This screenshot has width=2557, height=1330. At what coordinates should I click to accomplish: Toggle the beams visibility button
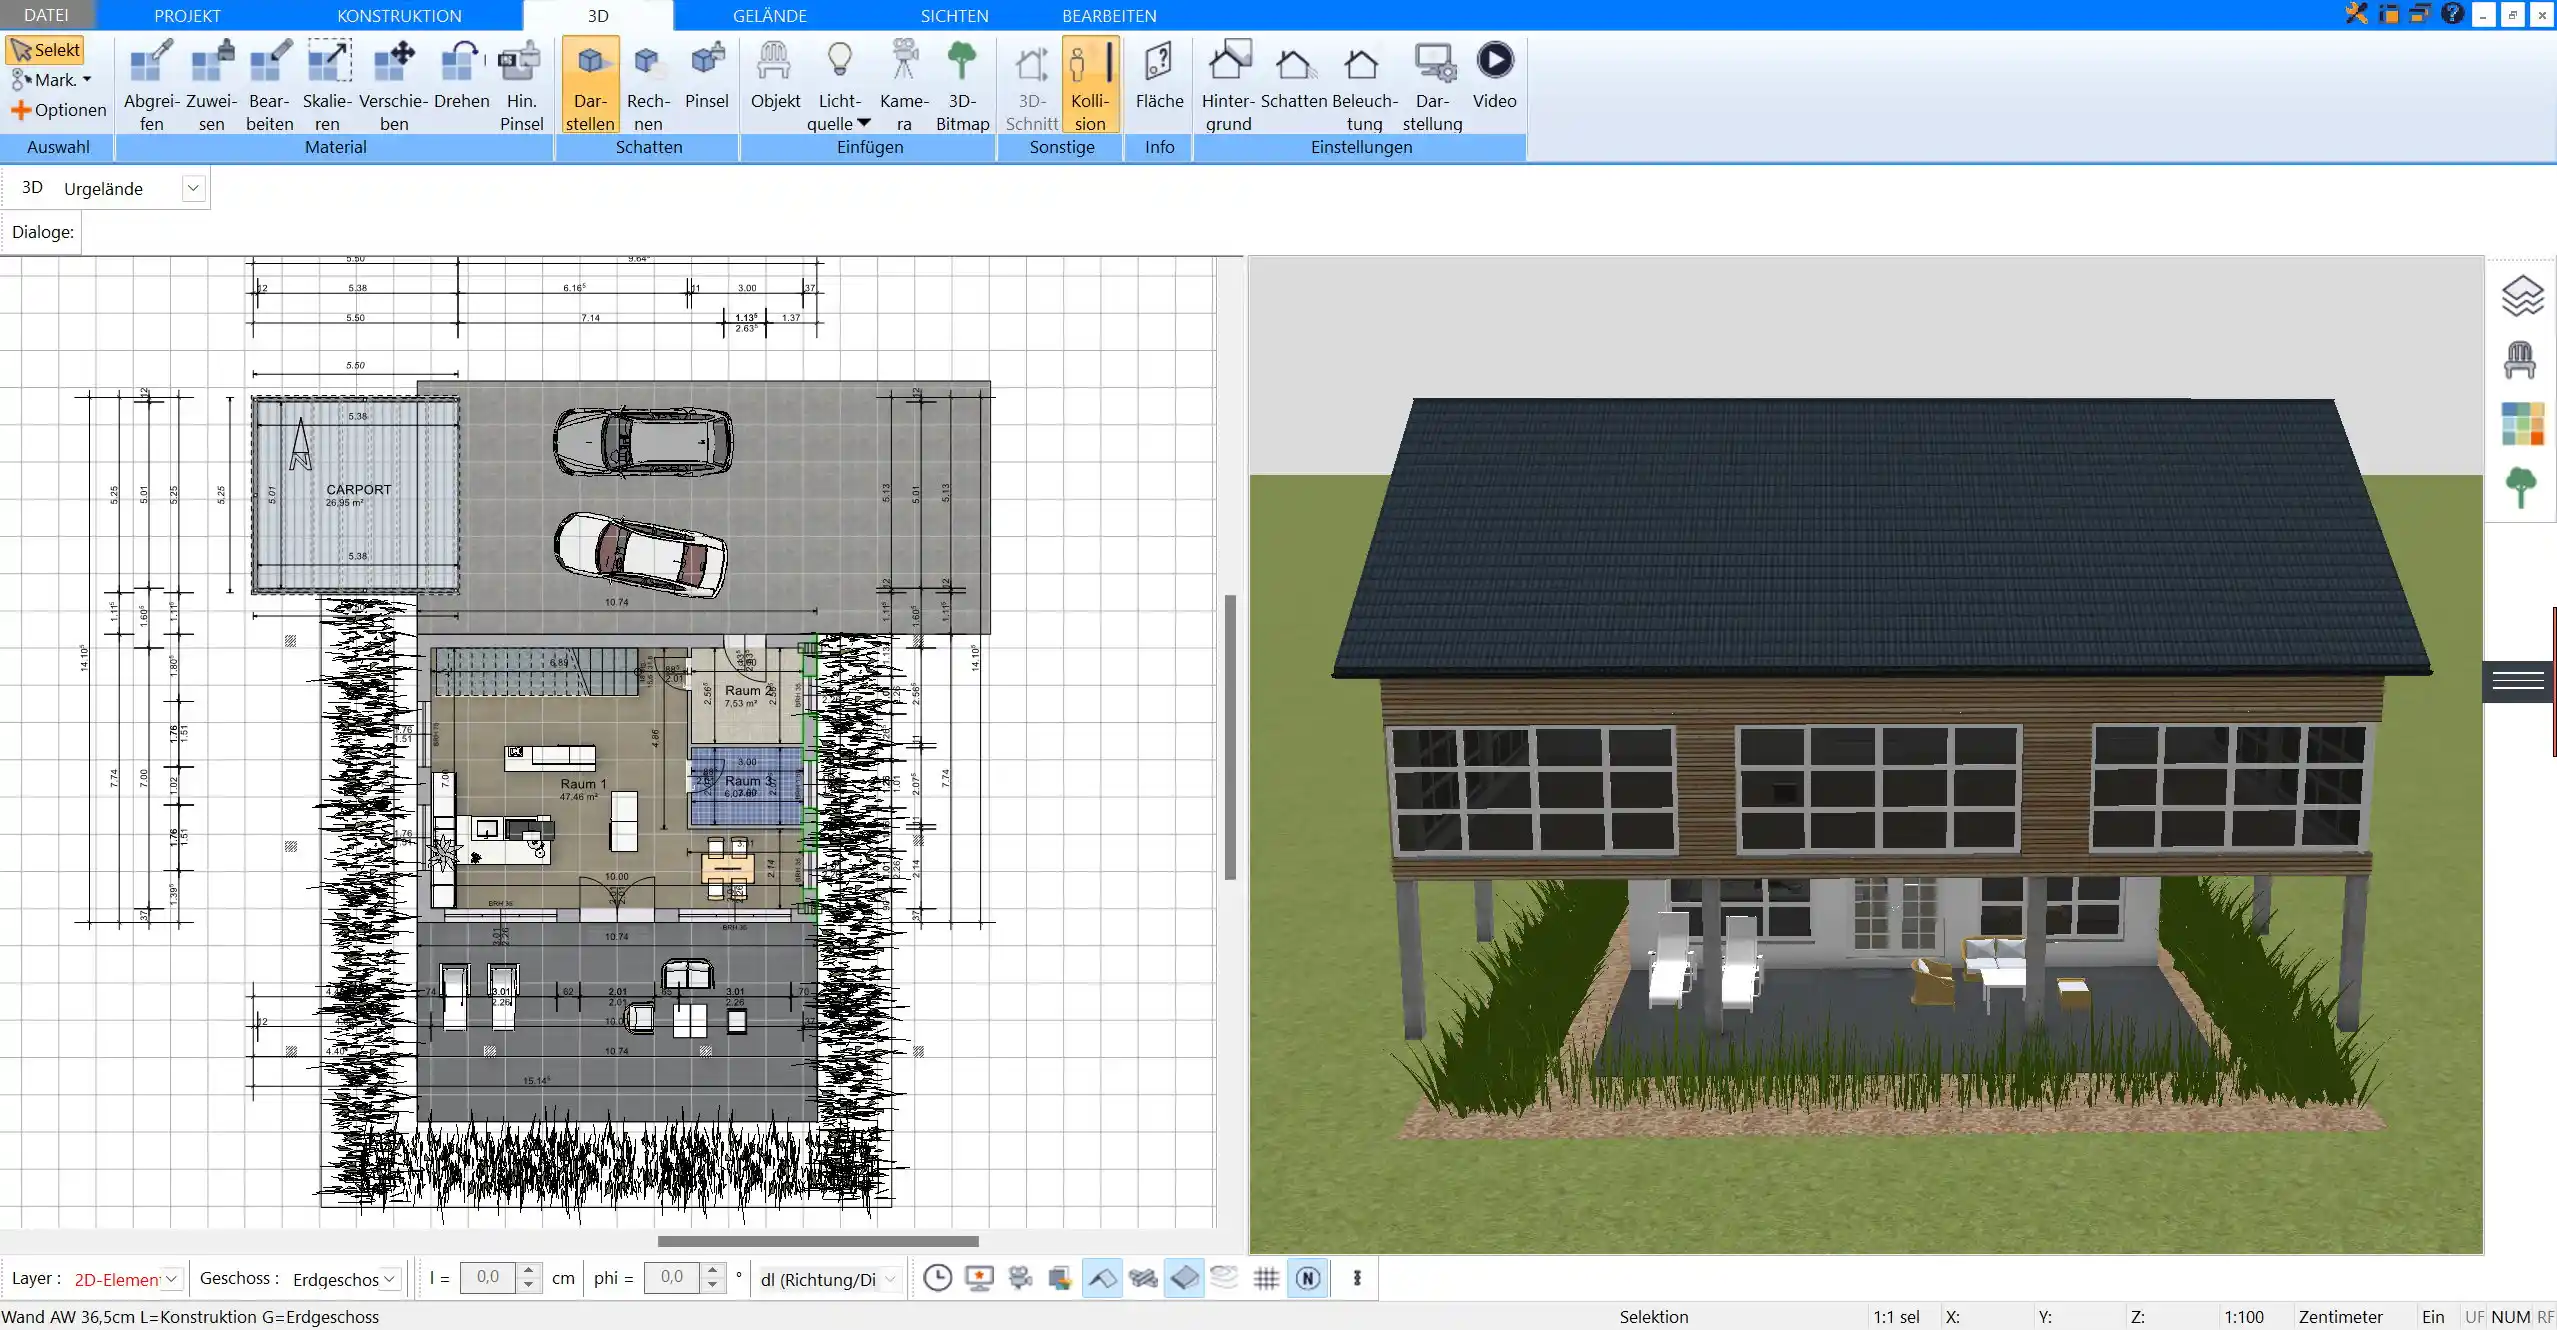(1143, 1278)
